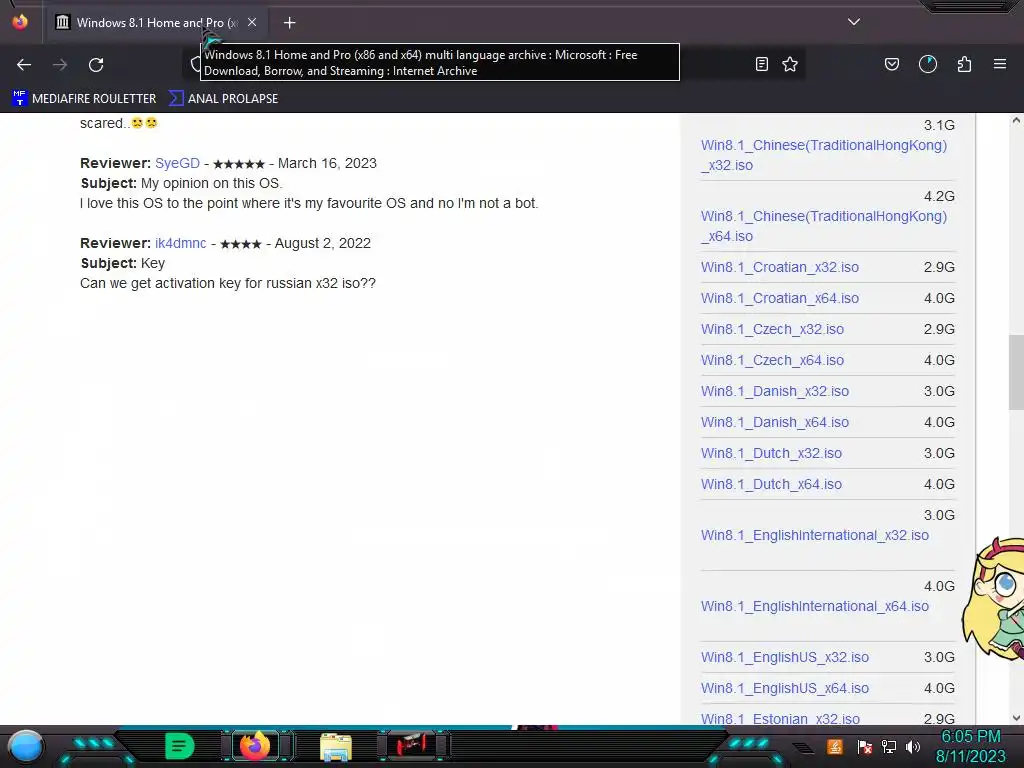Open reviewer ik4dmnc's profile link
The width and height of the screenshot is (1024, 768).
point(180,243)
